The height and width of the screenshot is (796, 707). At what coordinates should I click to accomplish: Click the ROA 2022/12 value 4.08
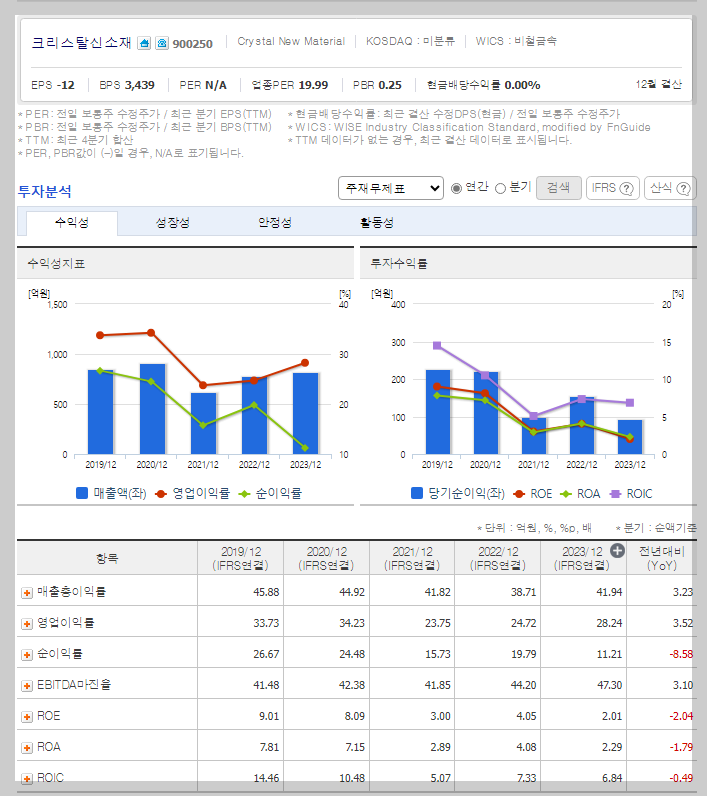point(526,747)
